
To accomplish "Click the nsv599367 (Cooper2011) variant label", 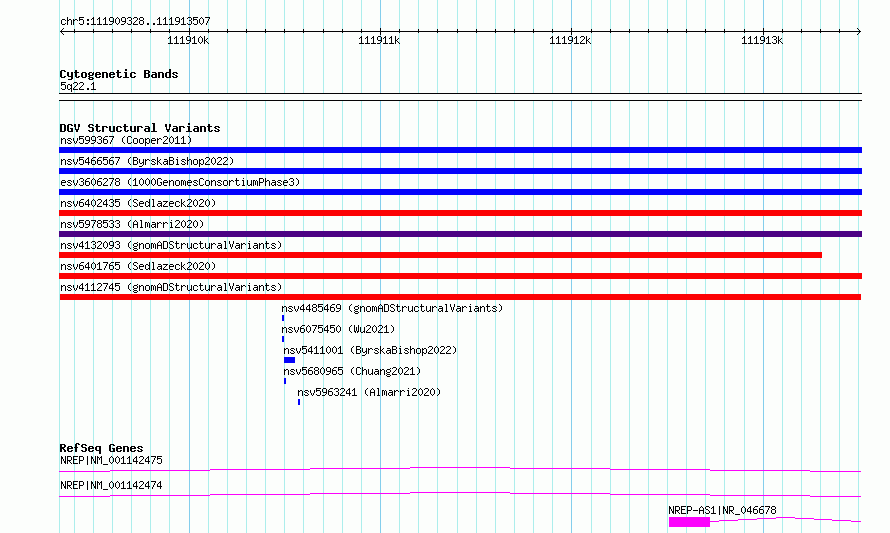I will (x=126, y=140).
